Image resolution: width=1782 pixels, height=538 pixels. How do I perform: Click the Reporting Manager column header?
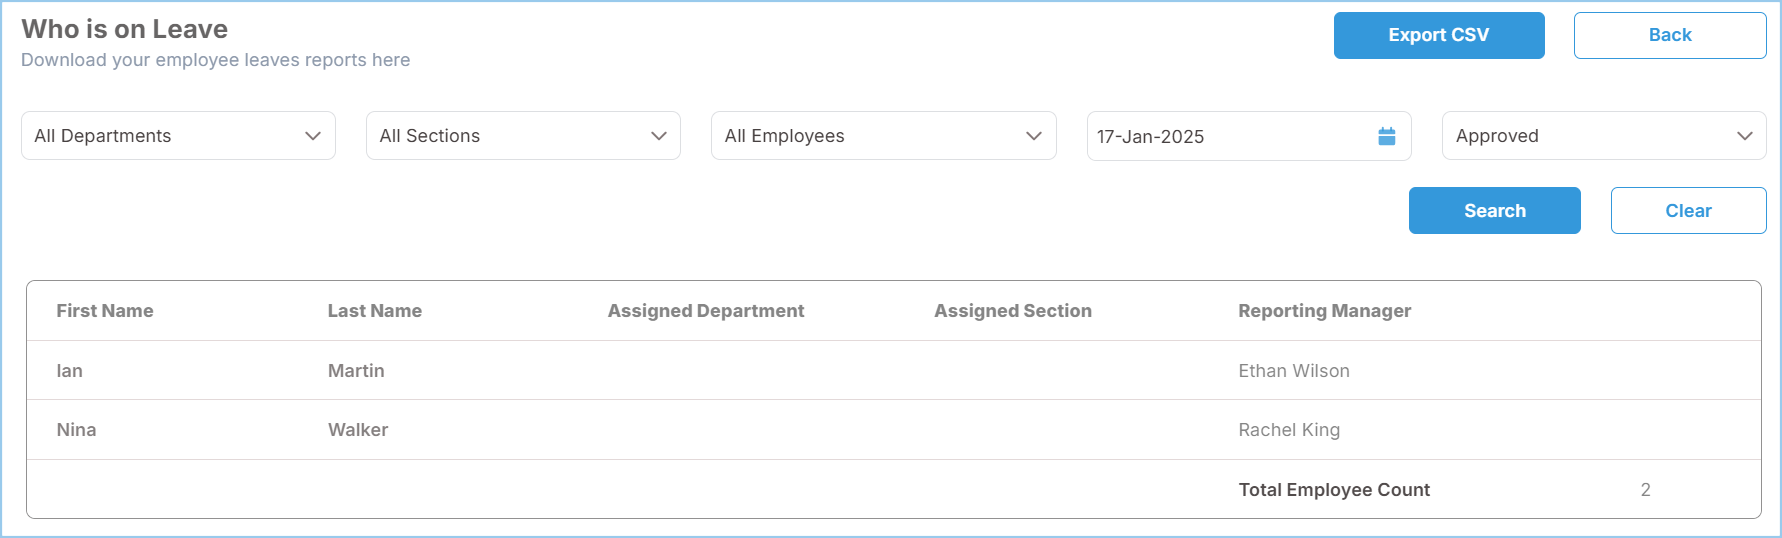pyautogui.click(x=1324, y=311)
